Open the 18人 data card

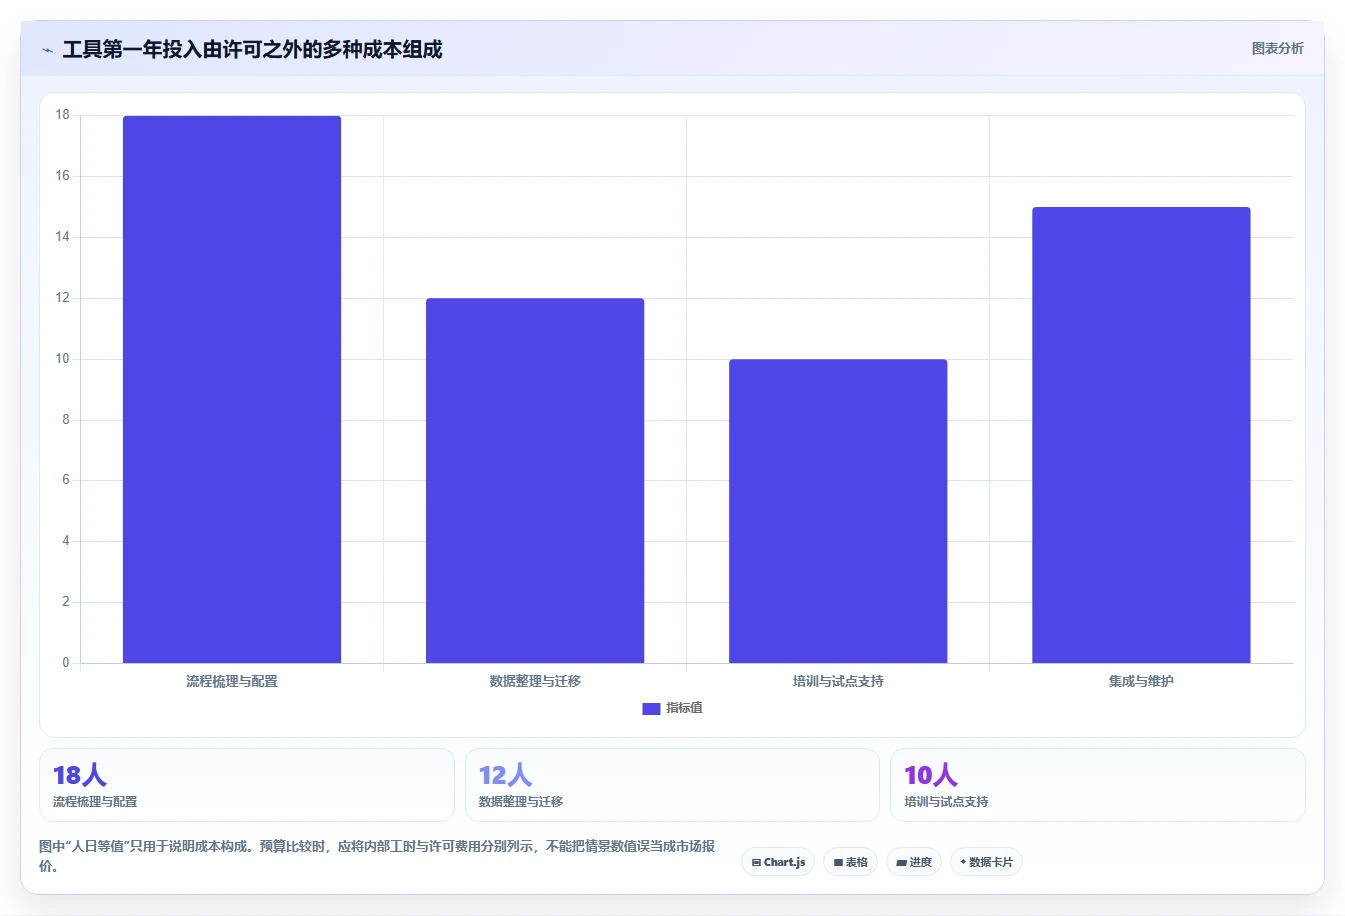point(247,785)
